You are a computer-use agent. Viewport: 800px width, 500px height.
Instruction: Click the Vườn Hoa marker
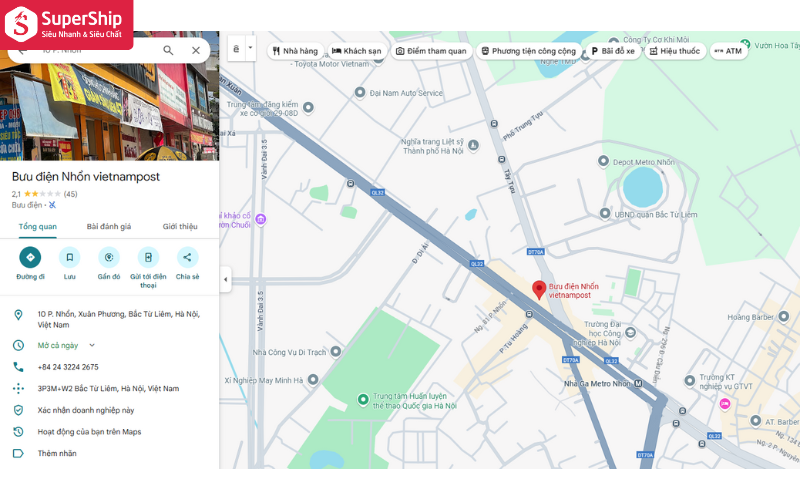(x=745, y=44)
